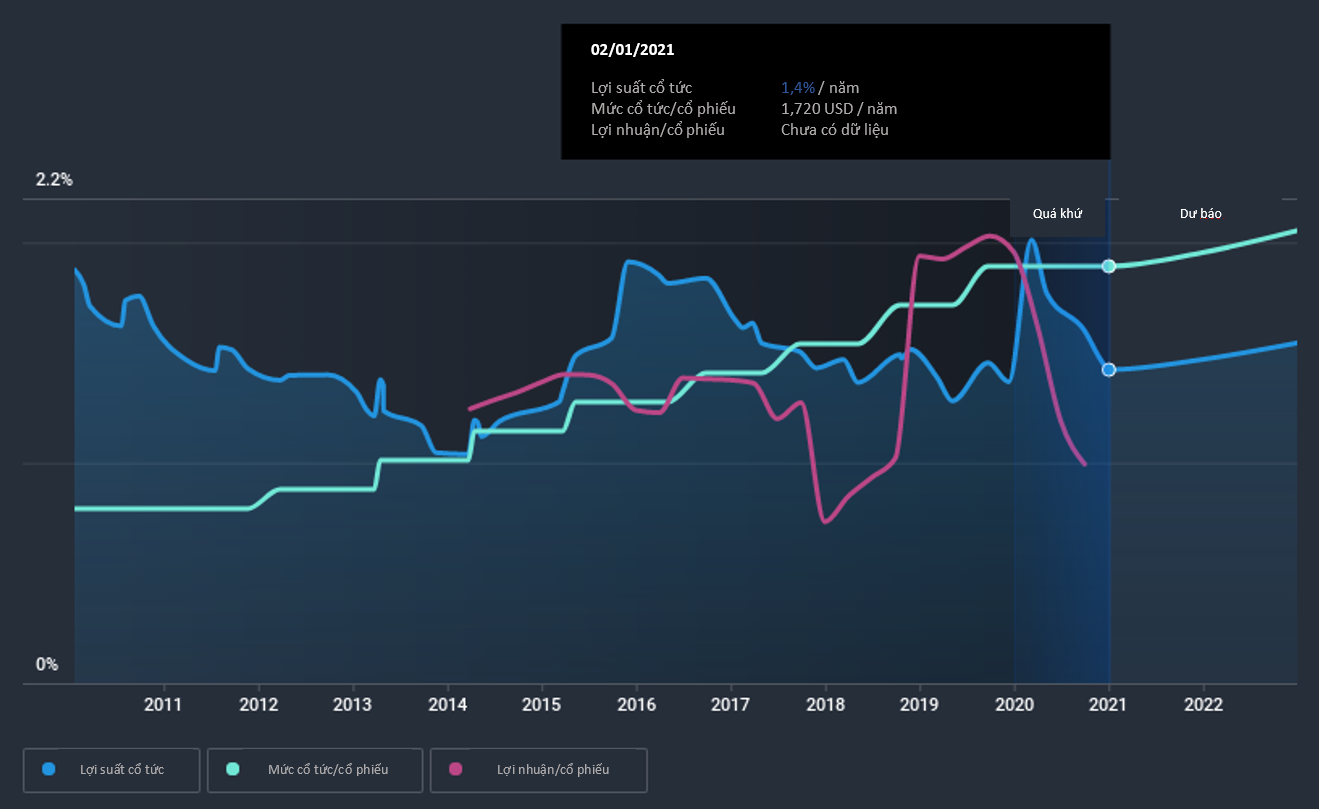Viewport: 1319px width, 809px height.
Task: Toggle the Lợi nhuận/cổ phiếu legend button
Action: click(x=539, y=770)
